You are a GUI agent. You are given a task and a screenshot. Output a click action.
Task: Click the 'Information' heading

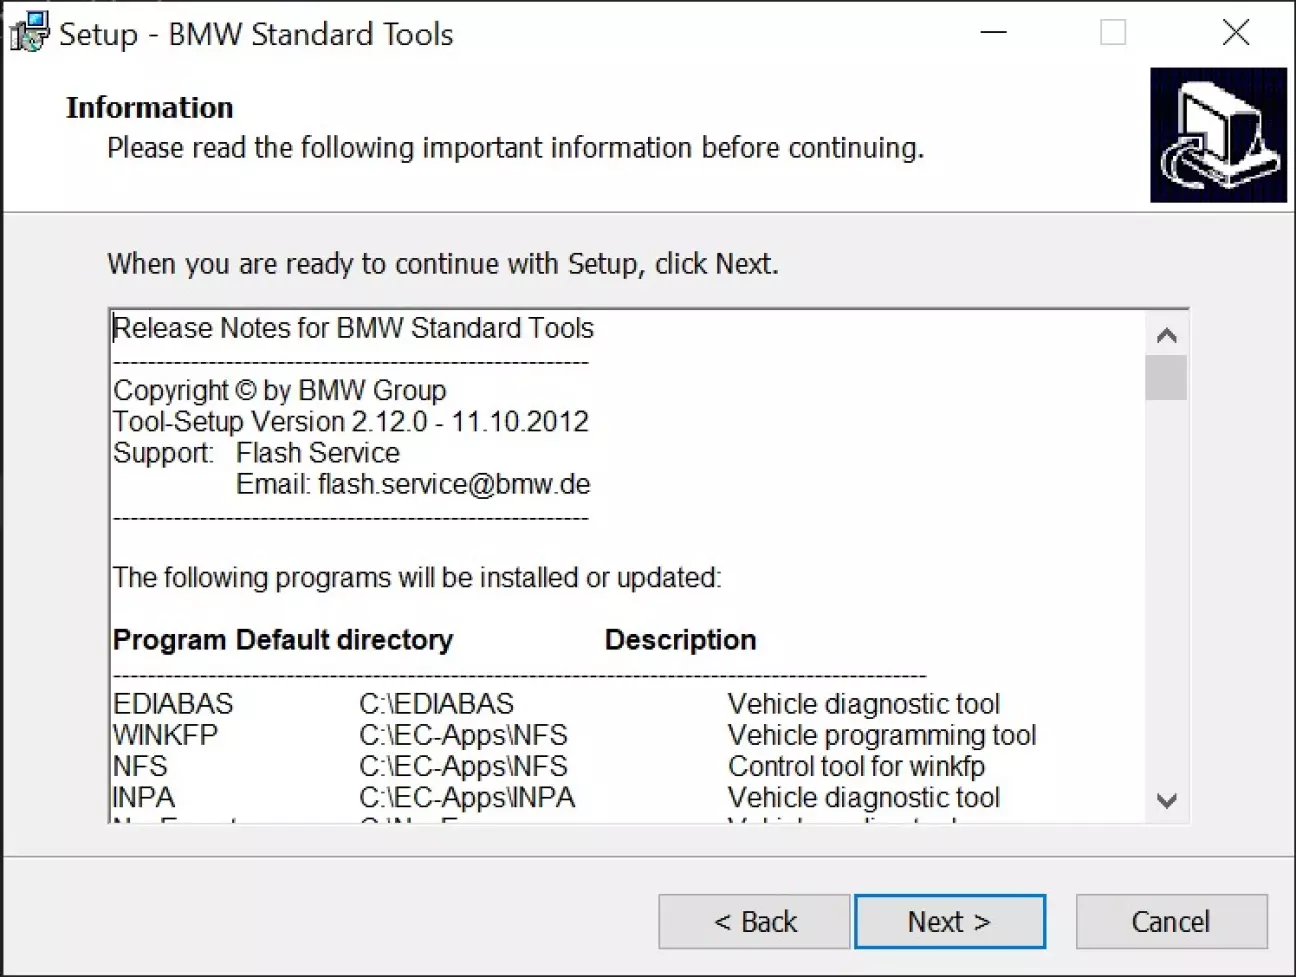click(x=149, y=107)
